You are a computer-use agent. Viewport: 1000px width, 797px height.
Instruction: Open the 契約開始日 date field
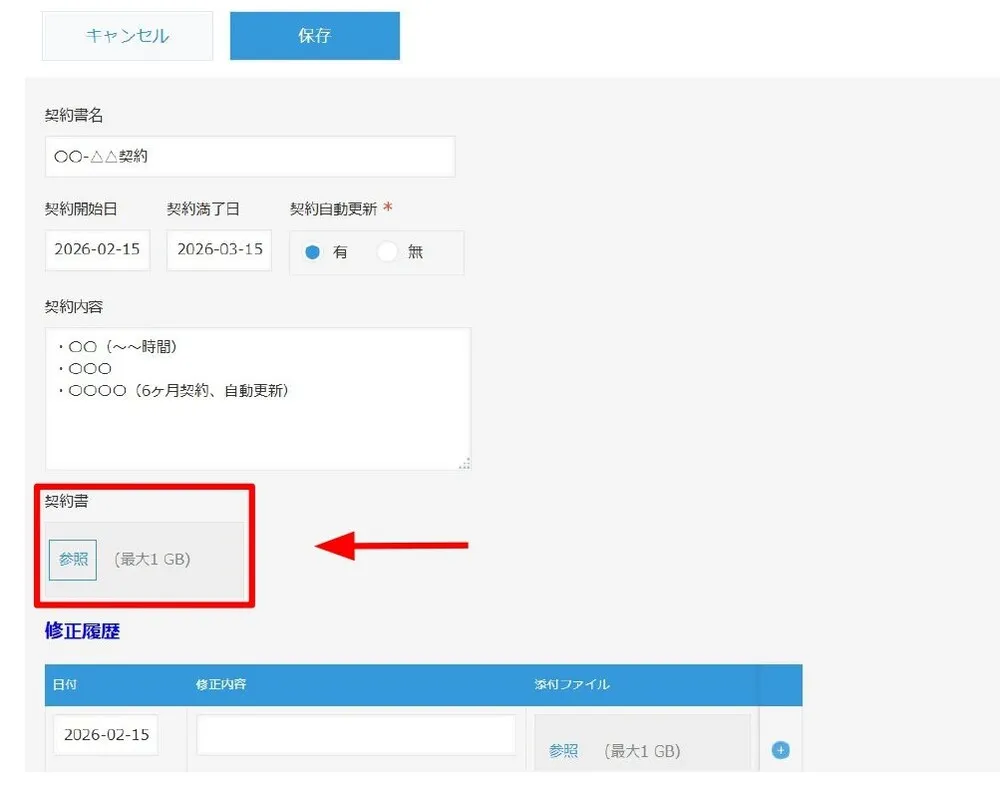click(96, 249)
